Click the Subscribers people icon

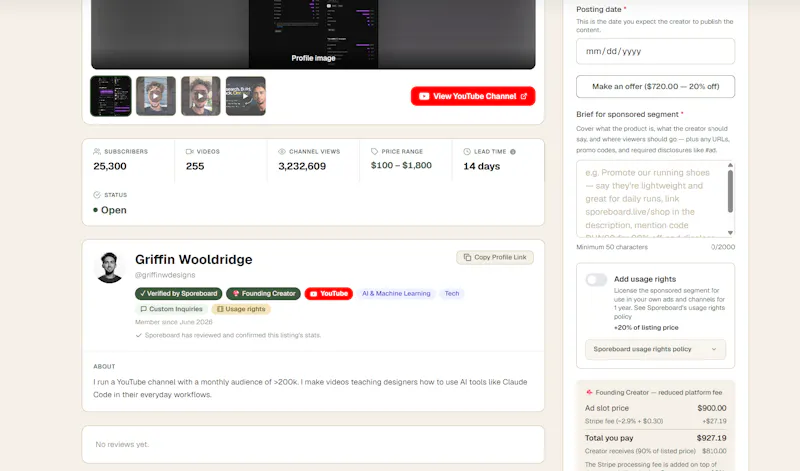pyautogui.click(x=97, y=152)
